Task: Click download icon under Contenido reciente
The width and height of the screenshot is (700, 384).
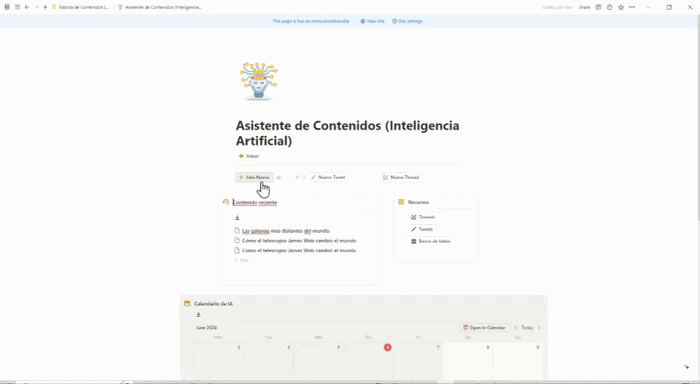Action: [x=237, y=217]
